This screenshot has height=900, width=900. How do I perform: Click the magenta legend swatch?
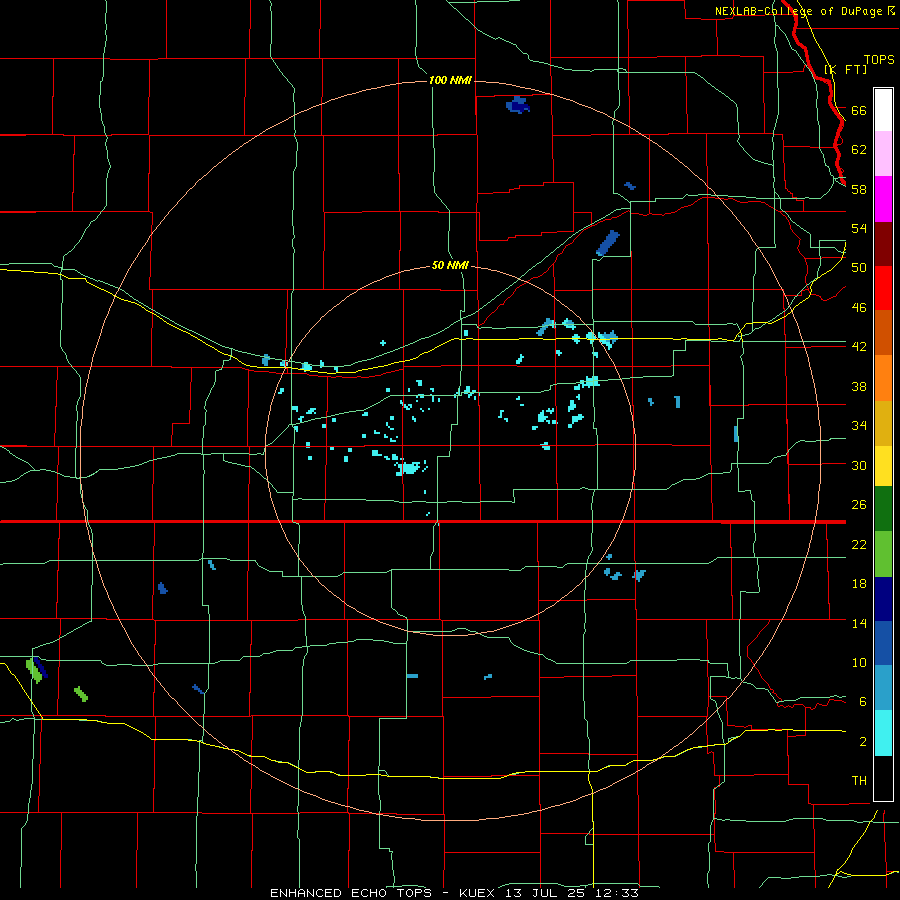(883, 199)
